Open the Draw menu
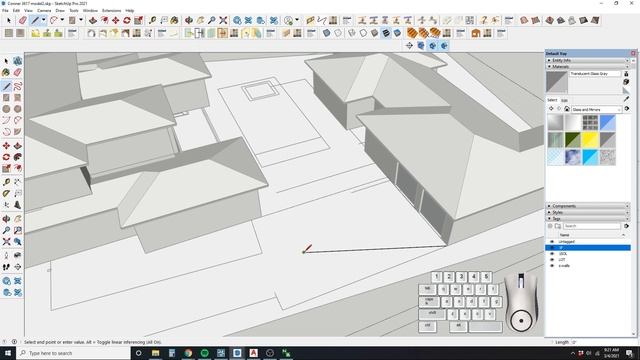The height and width of the screenshot is (360, 640). [x=60, y=10]
